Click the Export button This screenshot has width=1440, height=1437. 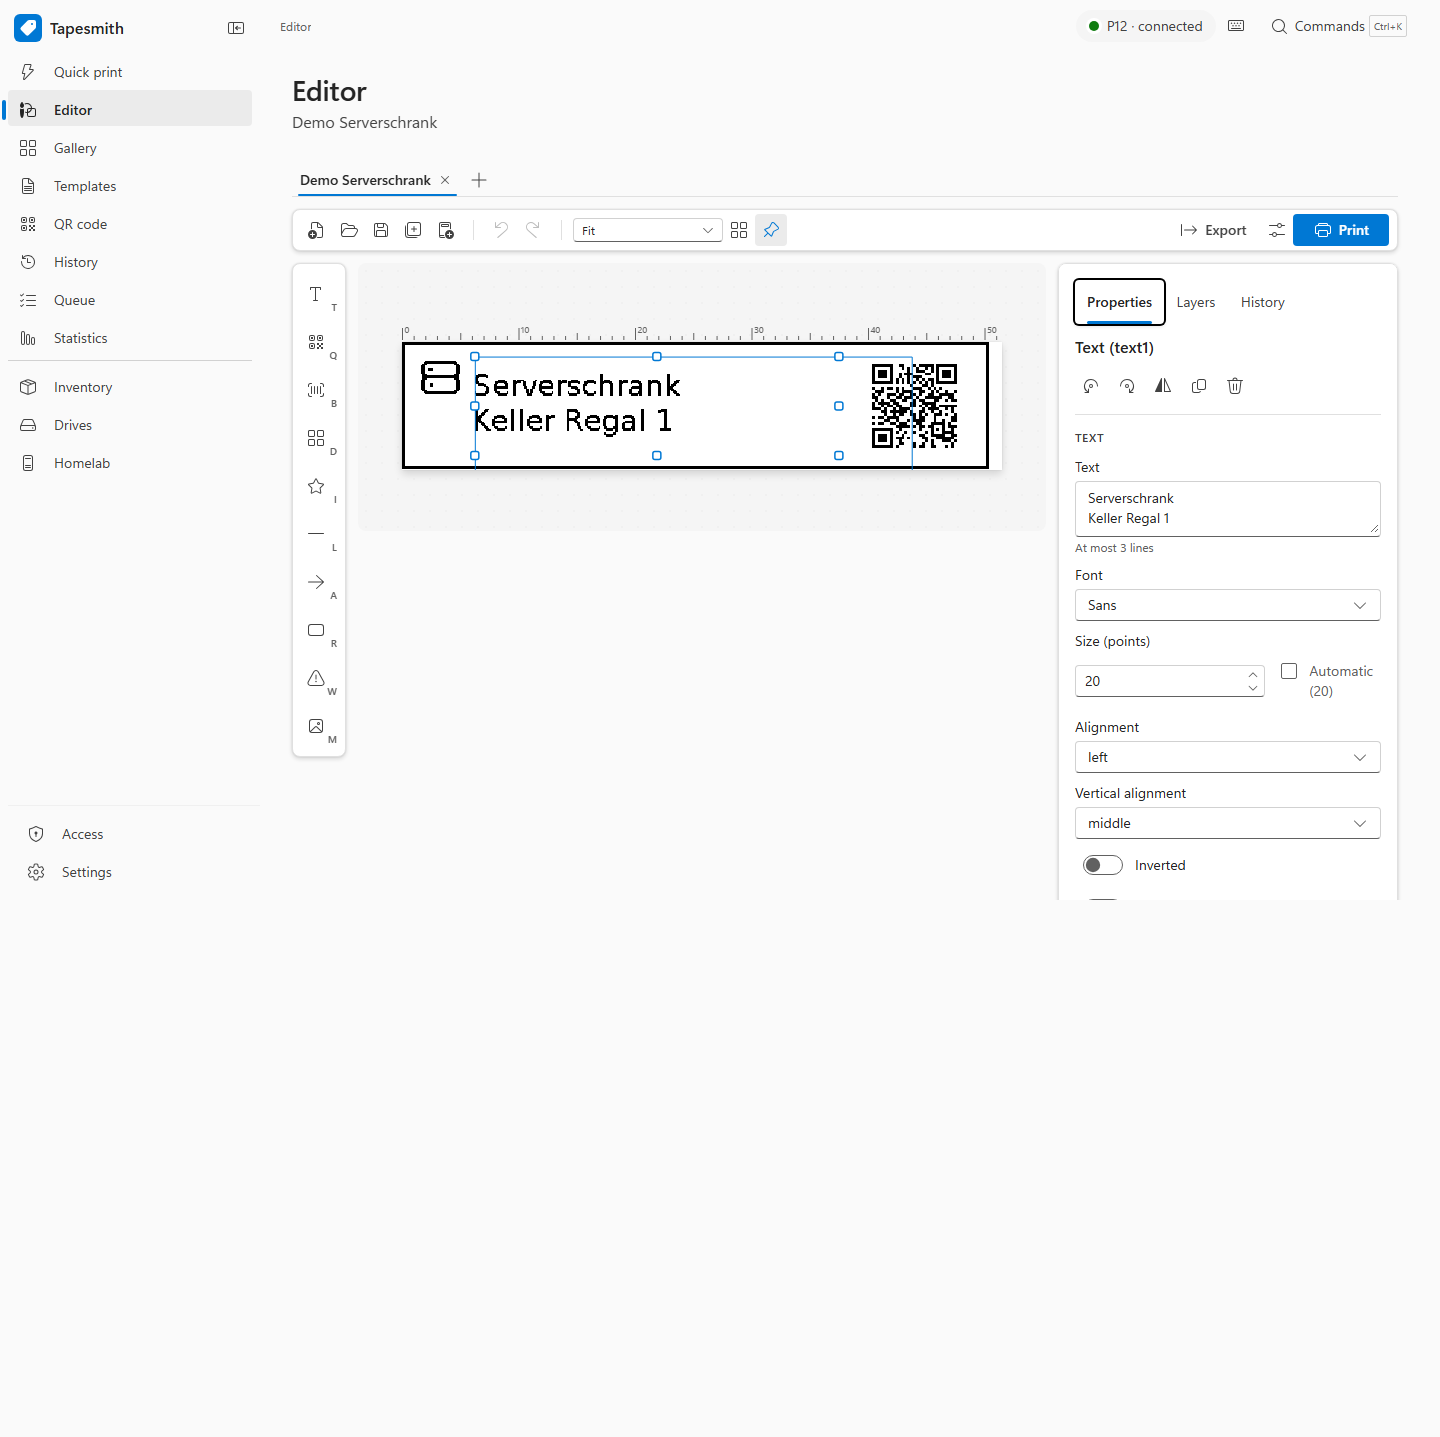pyautogui.click(x=1213, y=230)
